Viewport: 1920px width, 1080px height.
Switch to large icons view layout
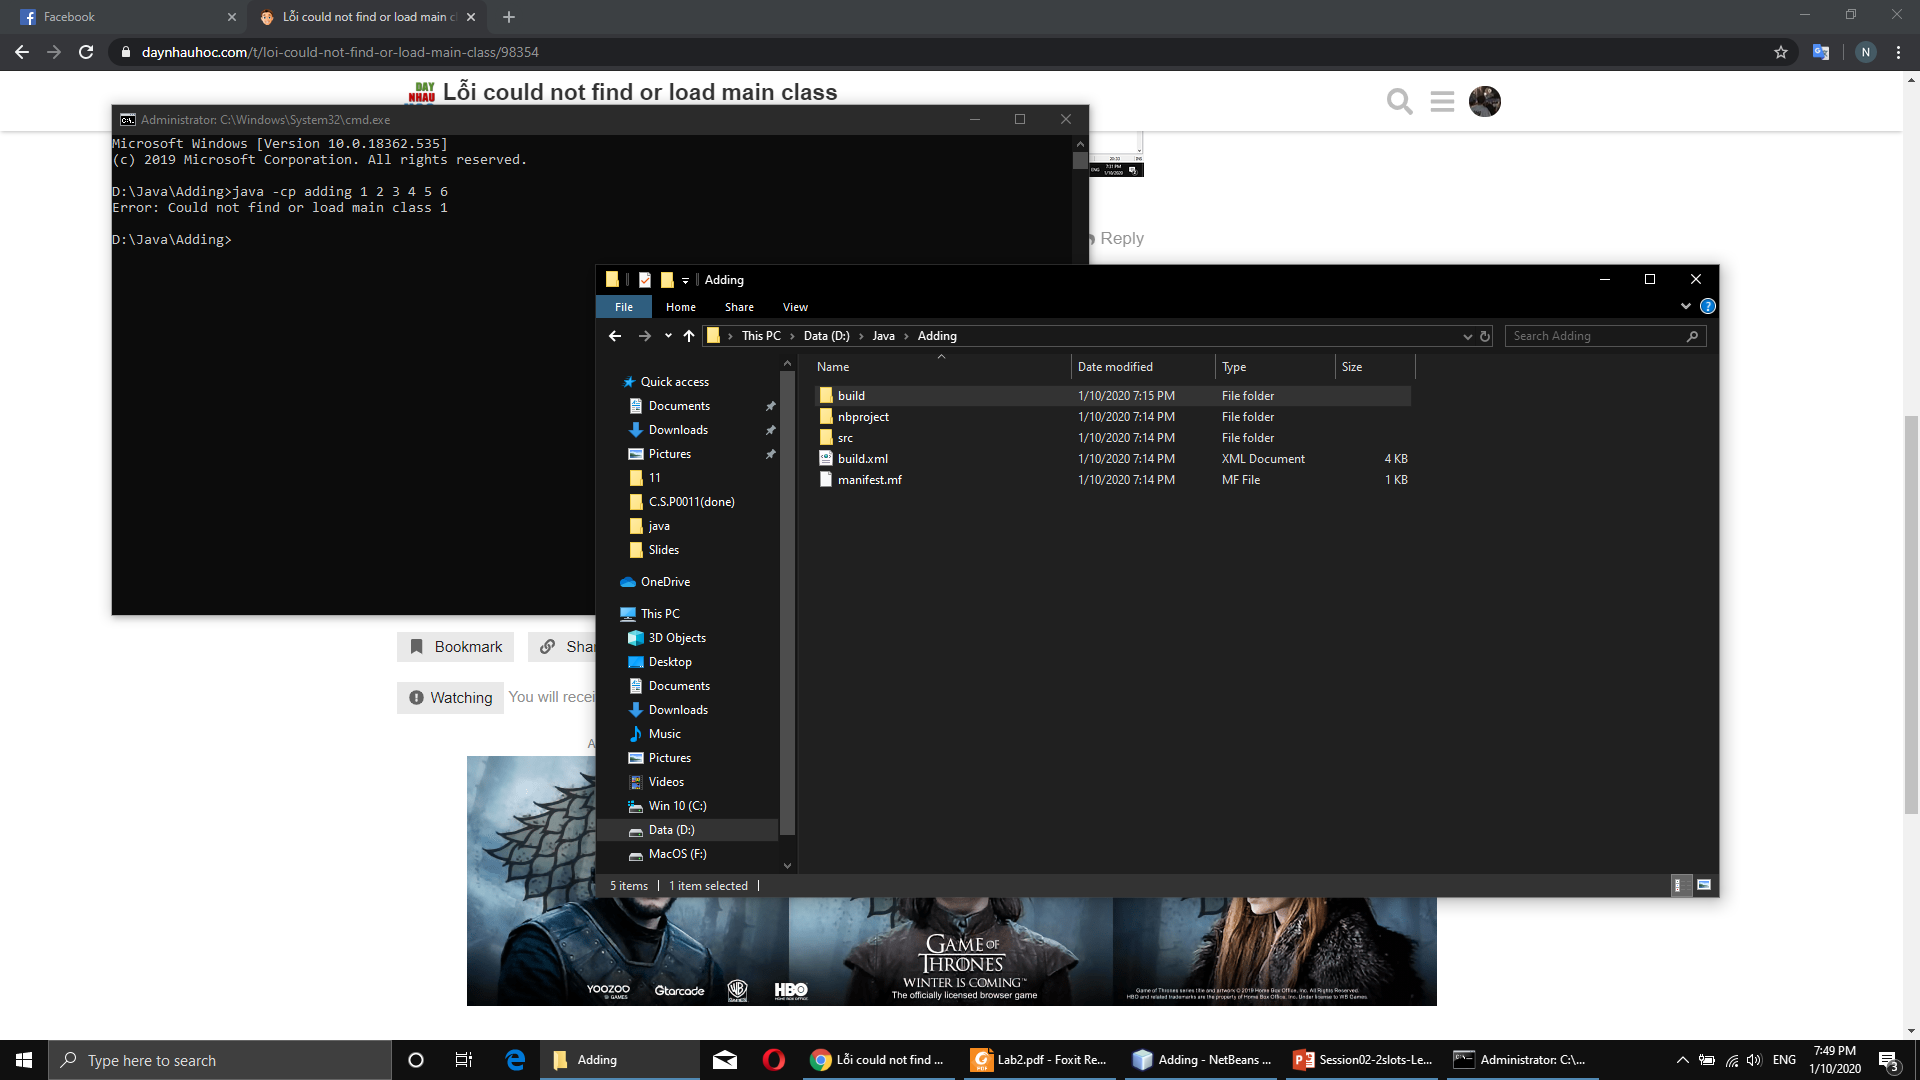1704,885
